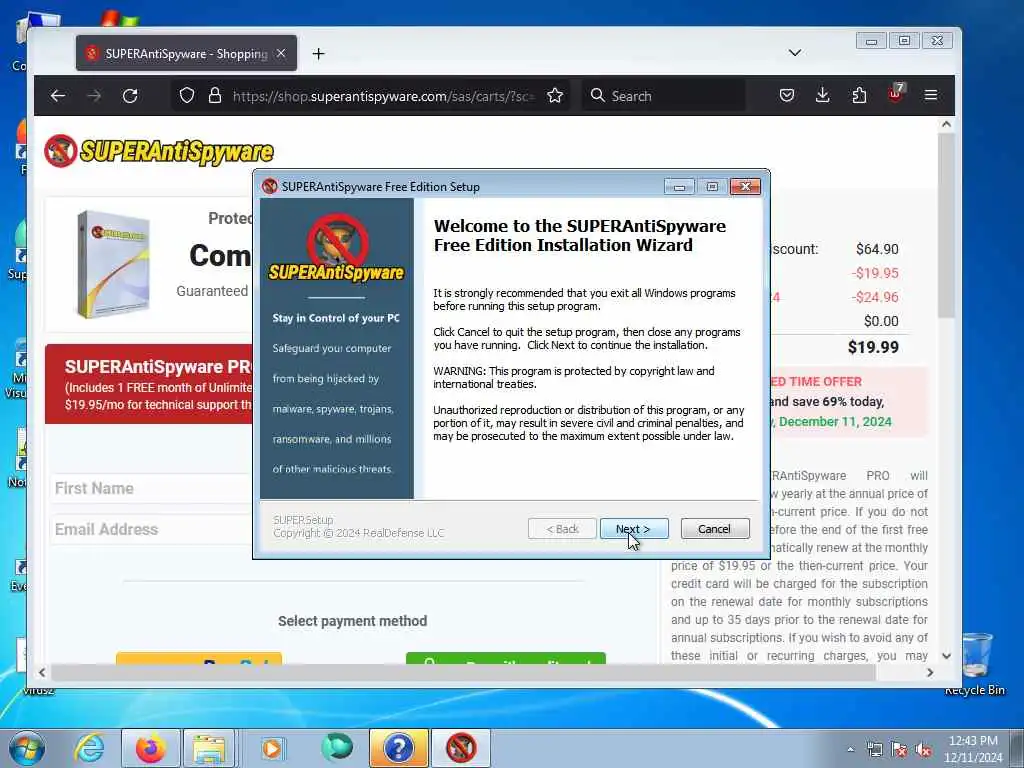Switch to SUPERAntiSpyware setup in taskbar
The height and width of the screenshot is (768, 1024).
(461, 748)
